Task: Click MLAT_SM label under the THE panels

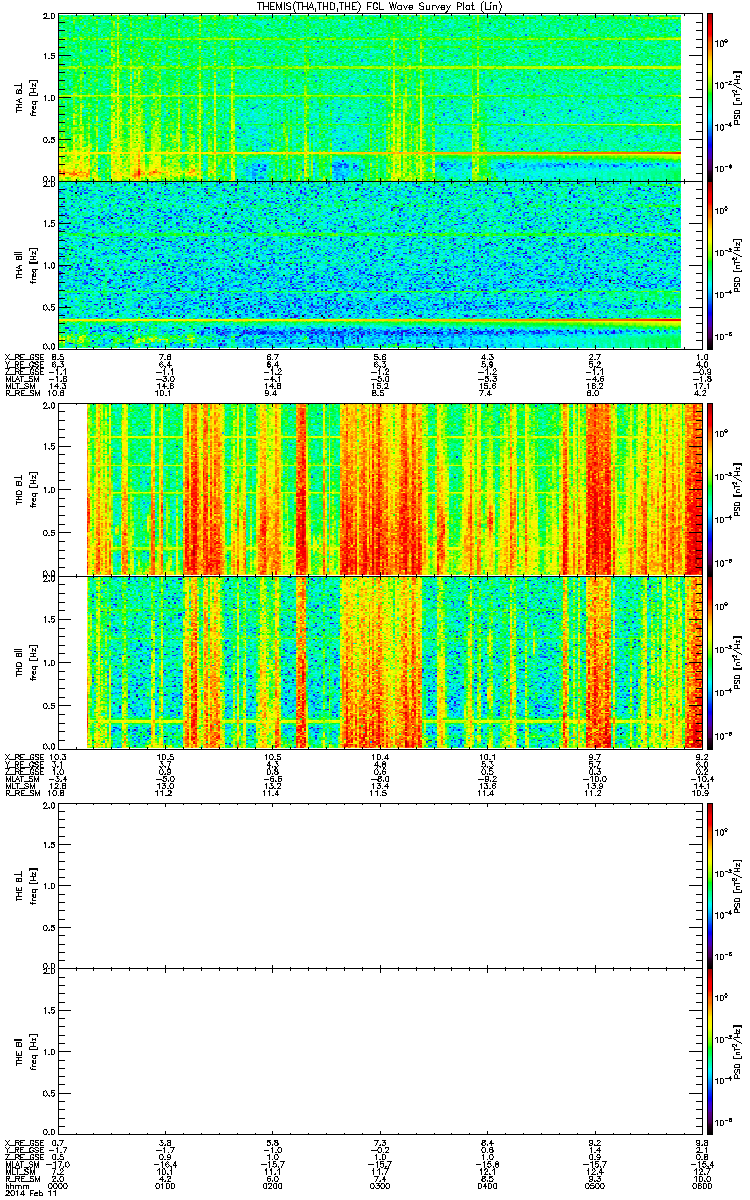Action: [21, 1165]
